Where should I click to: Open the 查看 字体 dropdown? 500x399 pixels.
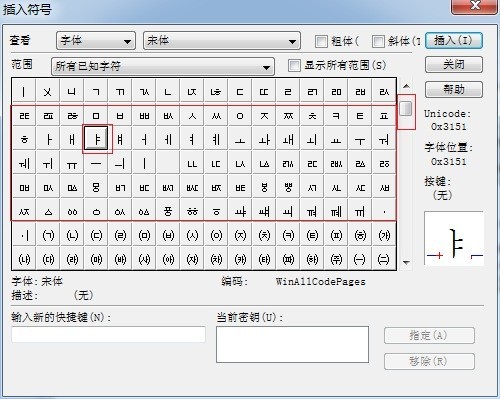(96, 41)
